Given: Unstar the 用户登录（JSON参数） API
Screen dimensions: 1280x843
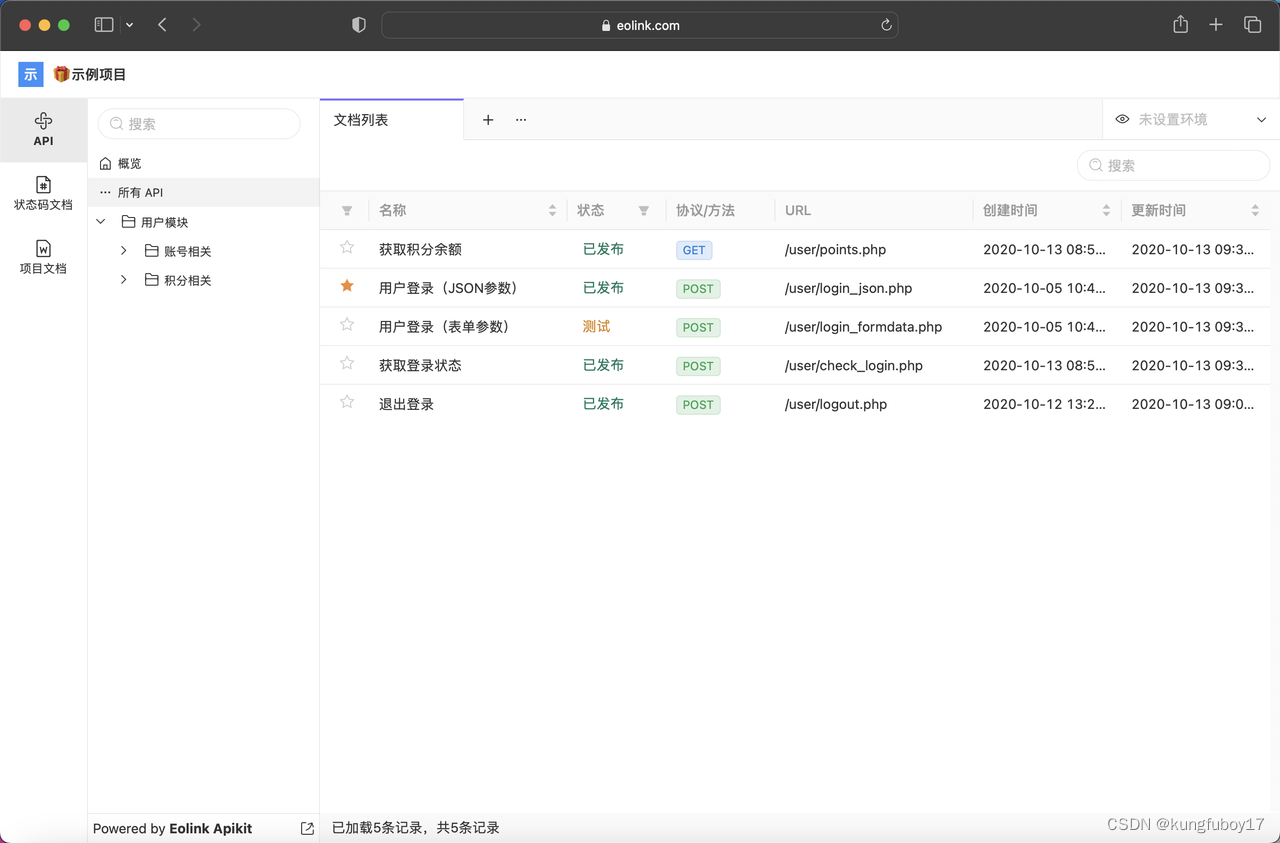Looking at the screenshot, I should [x=347, y=286].
